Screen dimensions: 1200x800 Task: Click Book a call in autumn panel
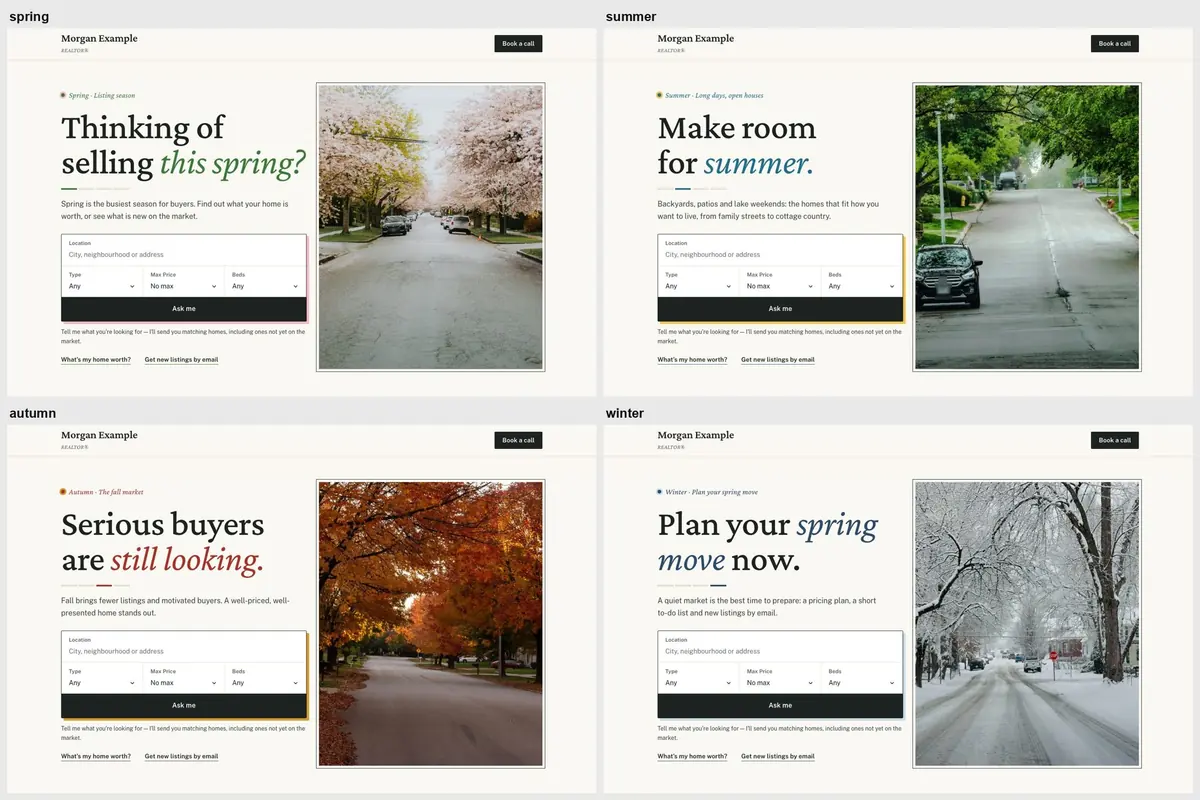point(518,440)
